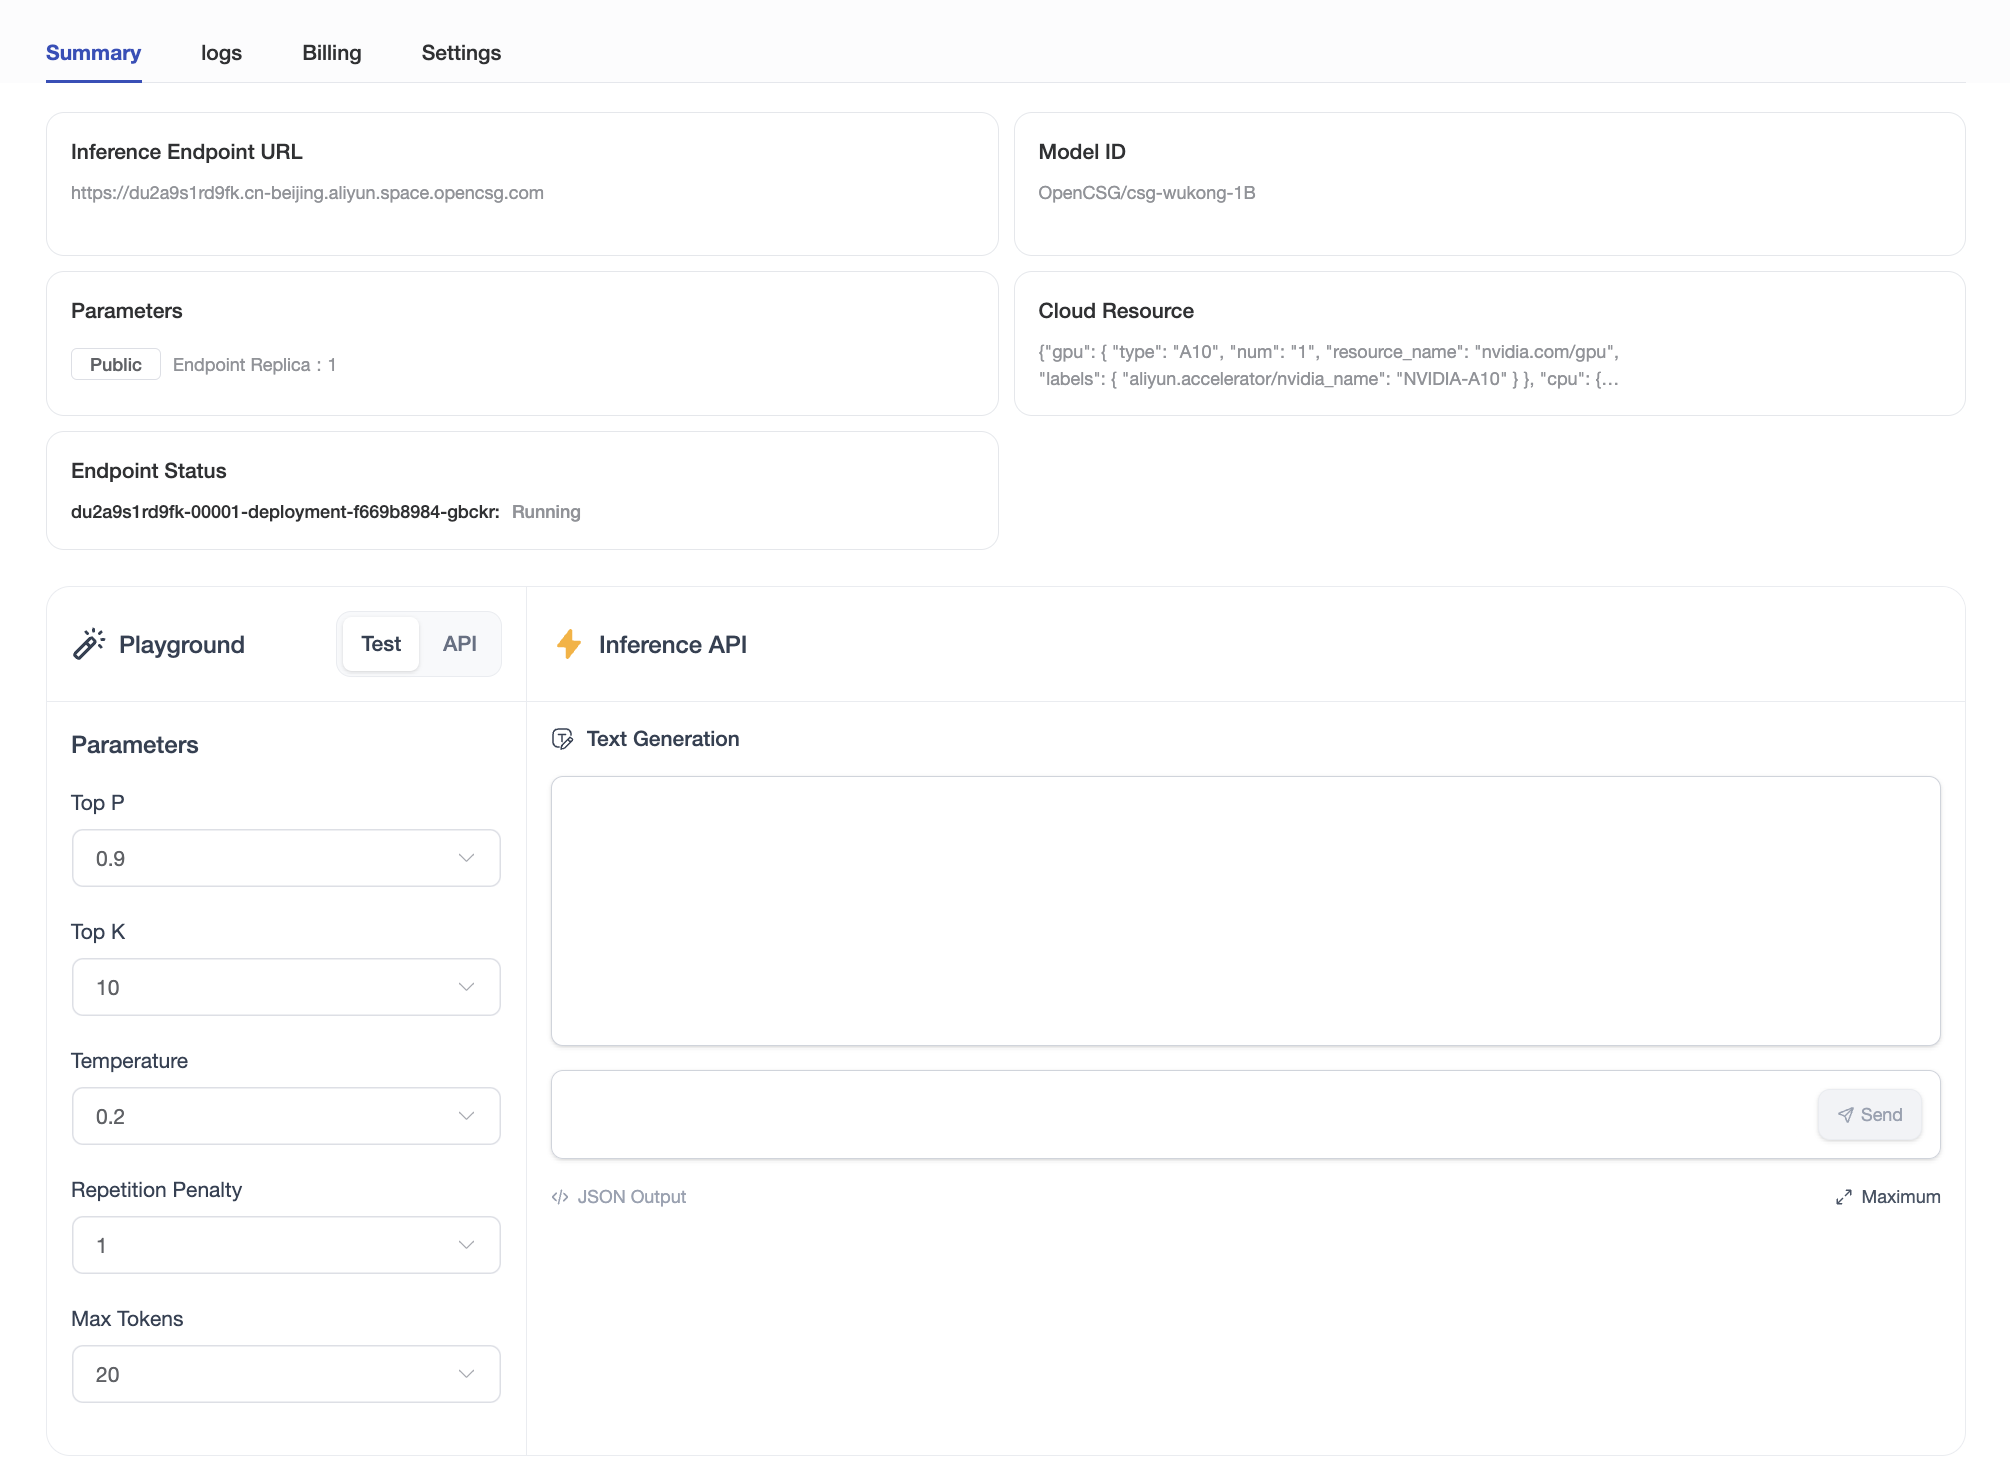Viewport: 2010px width, 1480px height.
Task: Click the Text Generation icon
Action: click(563, 739)
